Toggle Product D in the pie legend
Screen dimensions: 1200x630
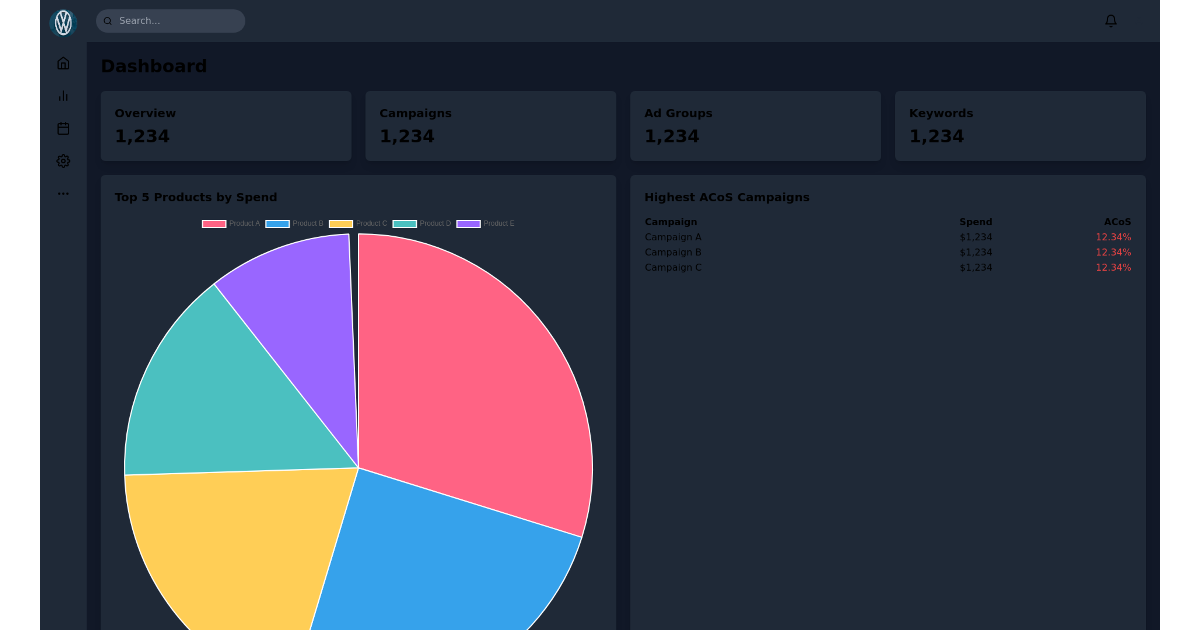click(420, 223)
